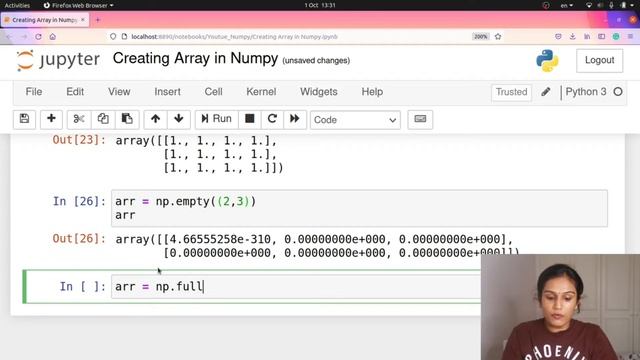
Task: Interrupt the kernel with stop icon
Action: 250,119
